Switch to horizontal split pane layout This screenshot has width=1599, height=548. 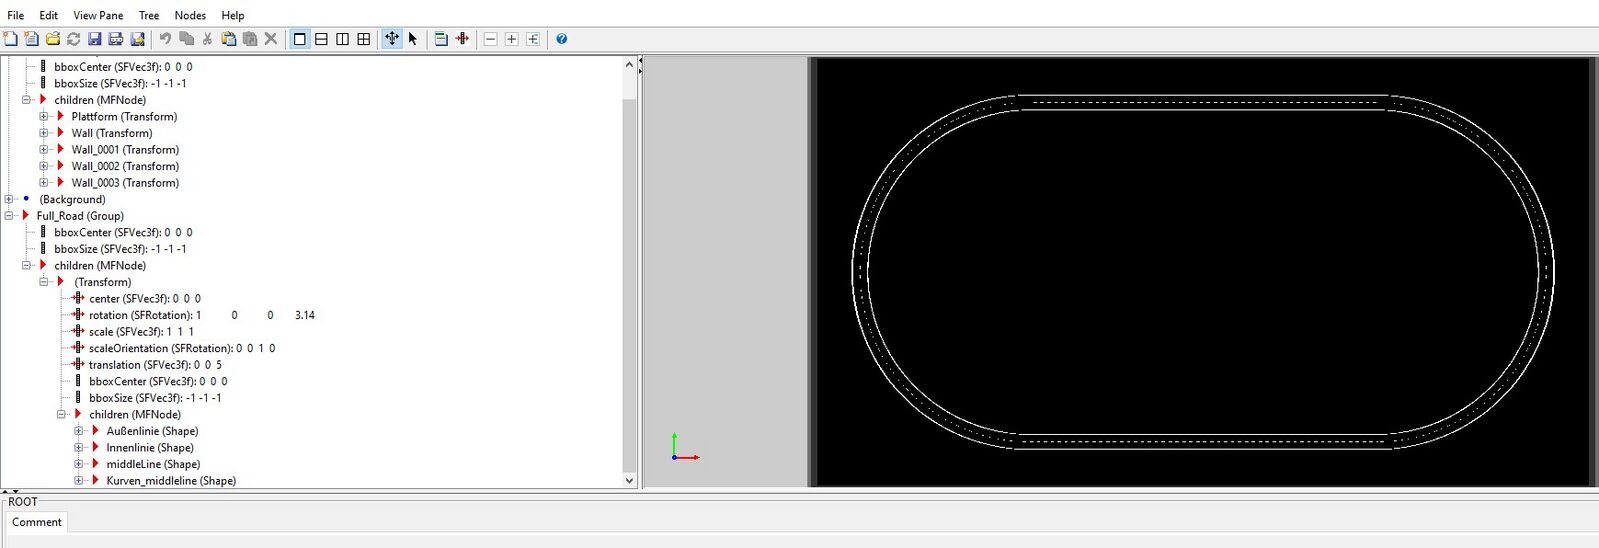tap(321, 39)
